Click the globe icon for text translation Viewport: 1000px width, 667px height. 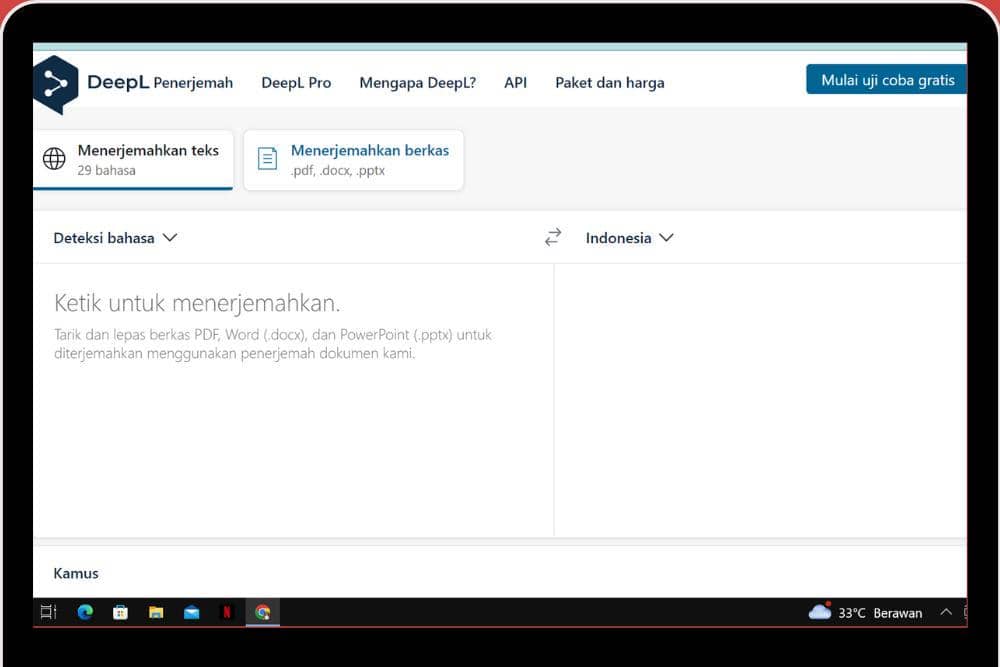54,159
